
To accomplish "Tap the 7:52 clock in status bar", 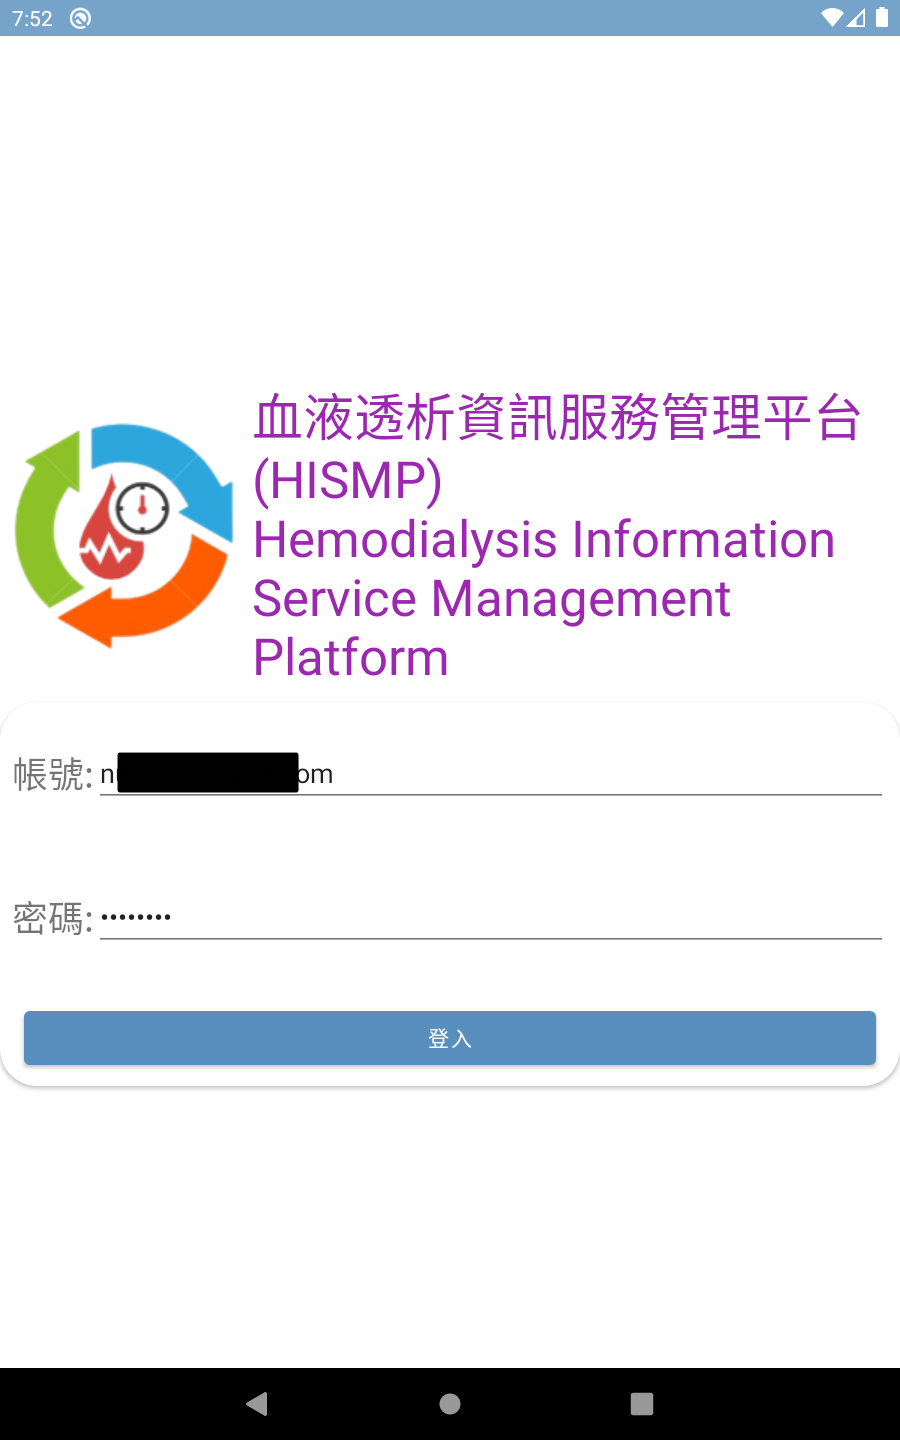I will coord(32,19).
